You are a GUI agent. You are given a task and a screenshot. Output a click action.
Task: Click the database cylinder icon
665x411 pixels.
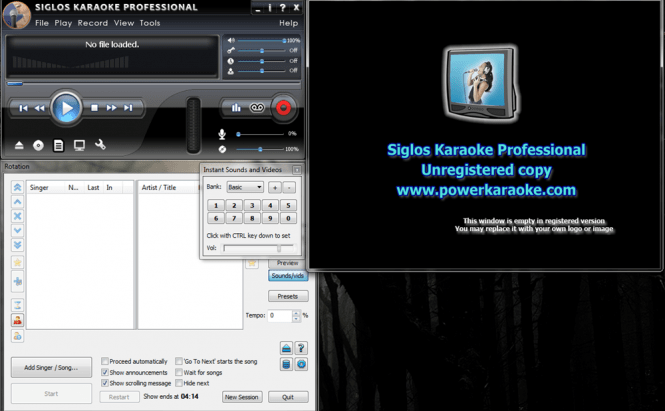(x=286, y=364)
